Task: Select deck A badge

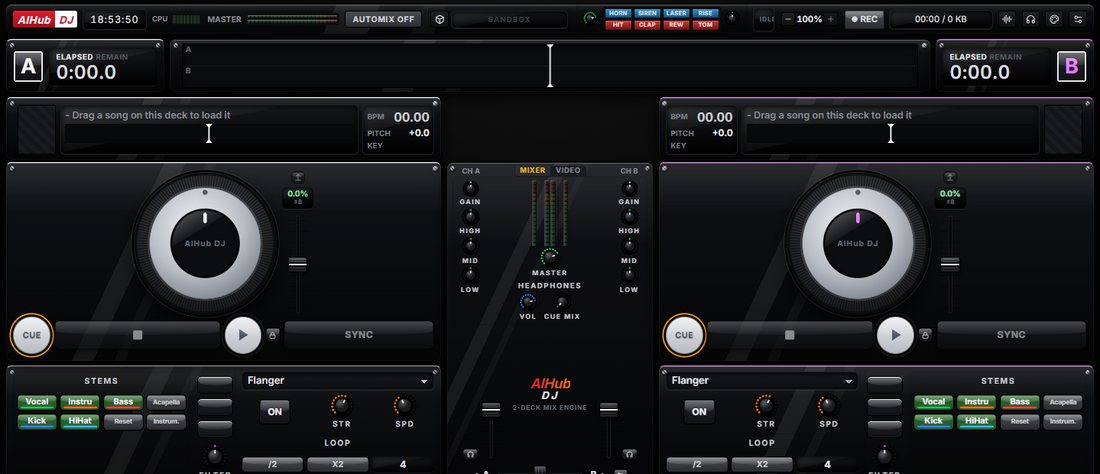Action: [28, 67]
